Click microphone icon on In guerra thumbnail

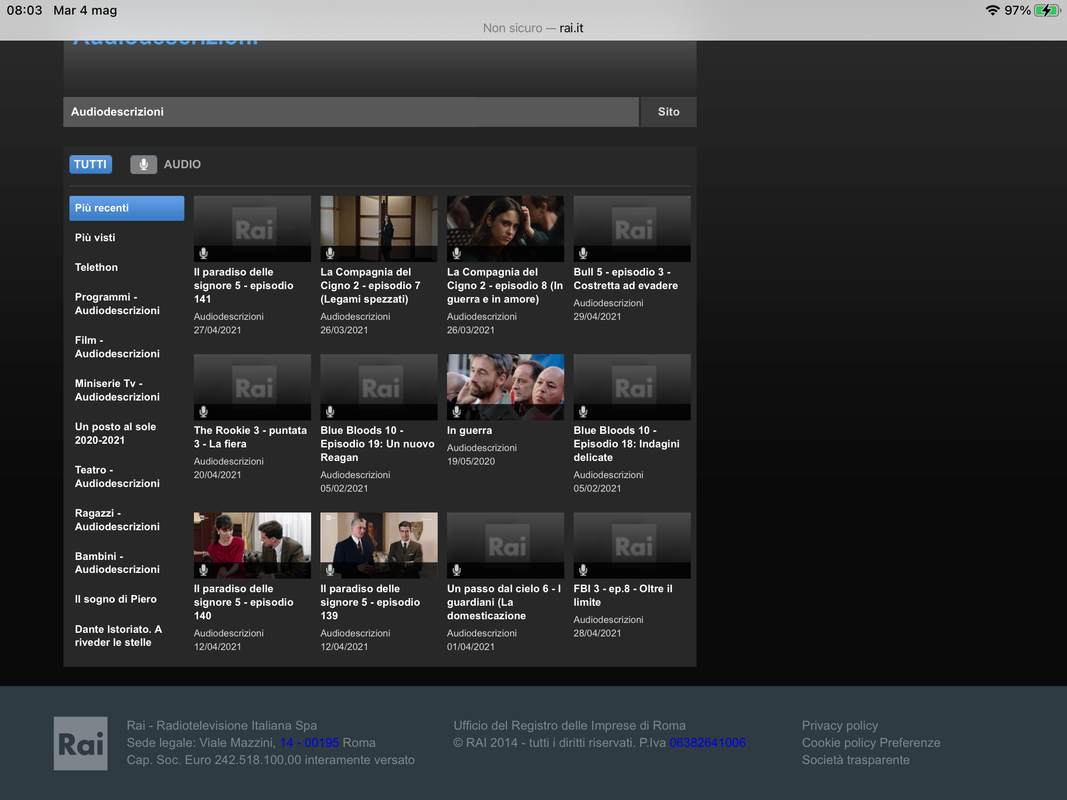(457, 412)
